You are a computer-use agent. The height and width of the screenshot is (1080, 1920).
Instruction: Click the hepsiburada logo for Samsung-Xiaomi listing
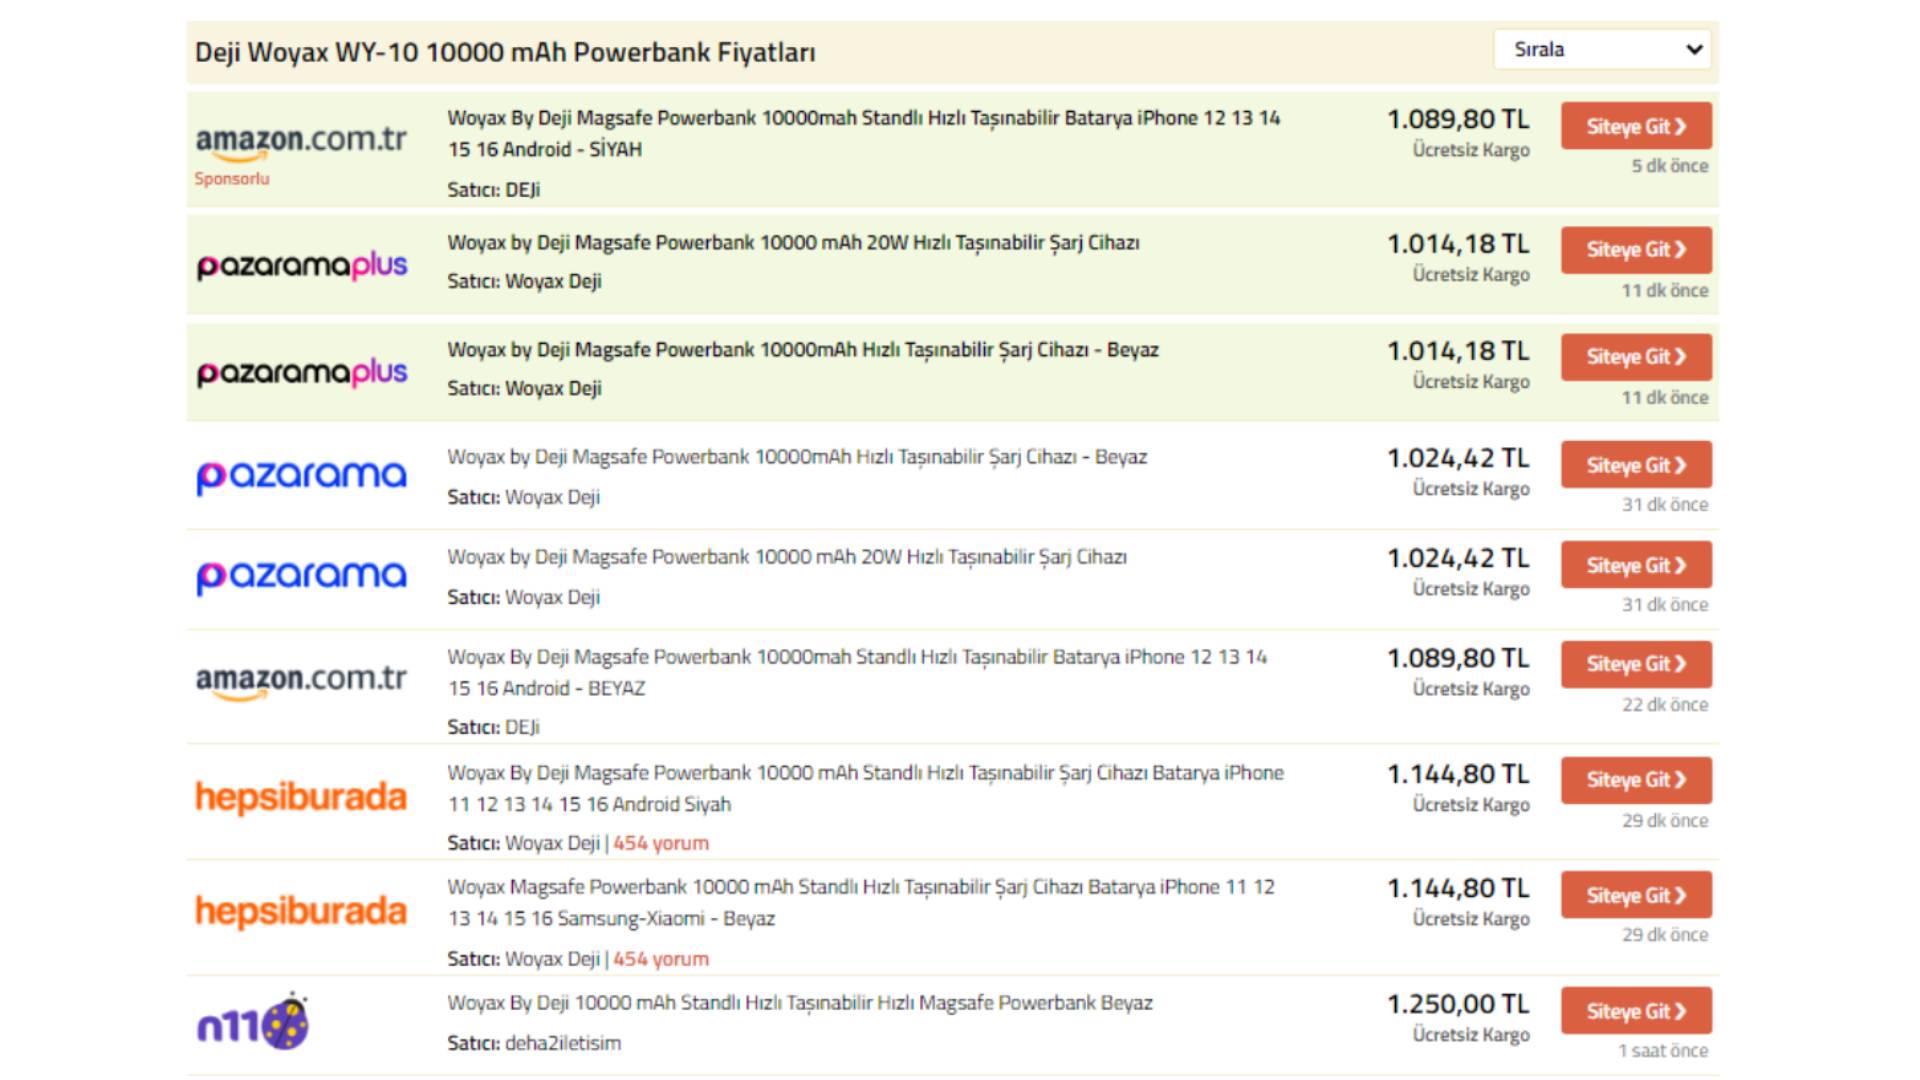pos(301,911)
